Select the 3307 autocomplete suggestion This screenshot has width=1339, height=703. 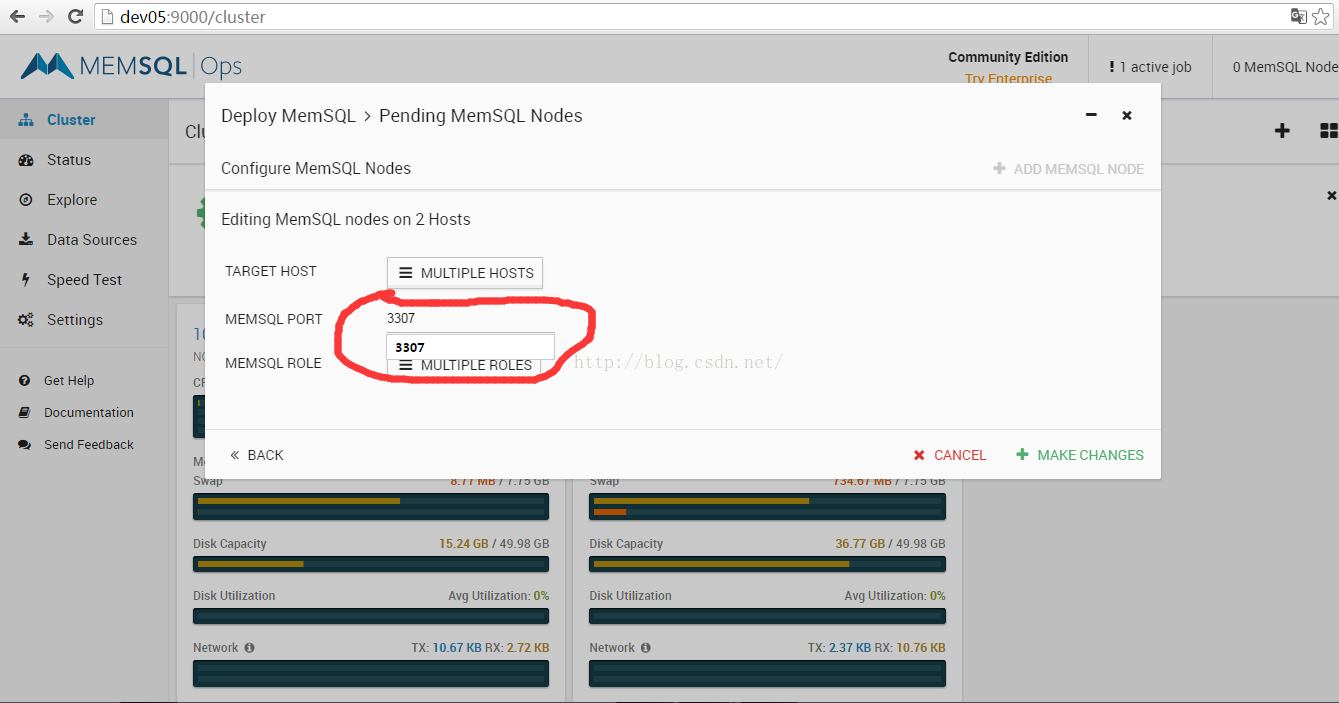pos(470,346)
